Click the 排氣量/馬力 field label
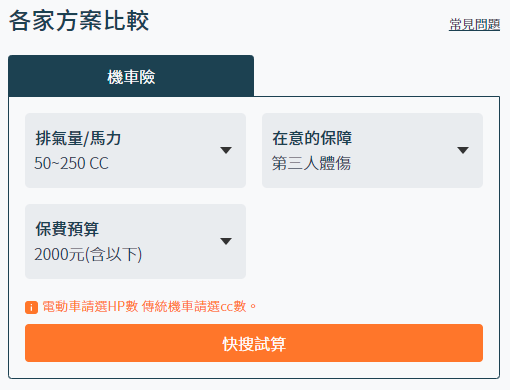510x390 pixels. (78, 138)
